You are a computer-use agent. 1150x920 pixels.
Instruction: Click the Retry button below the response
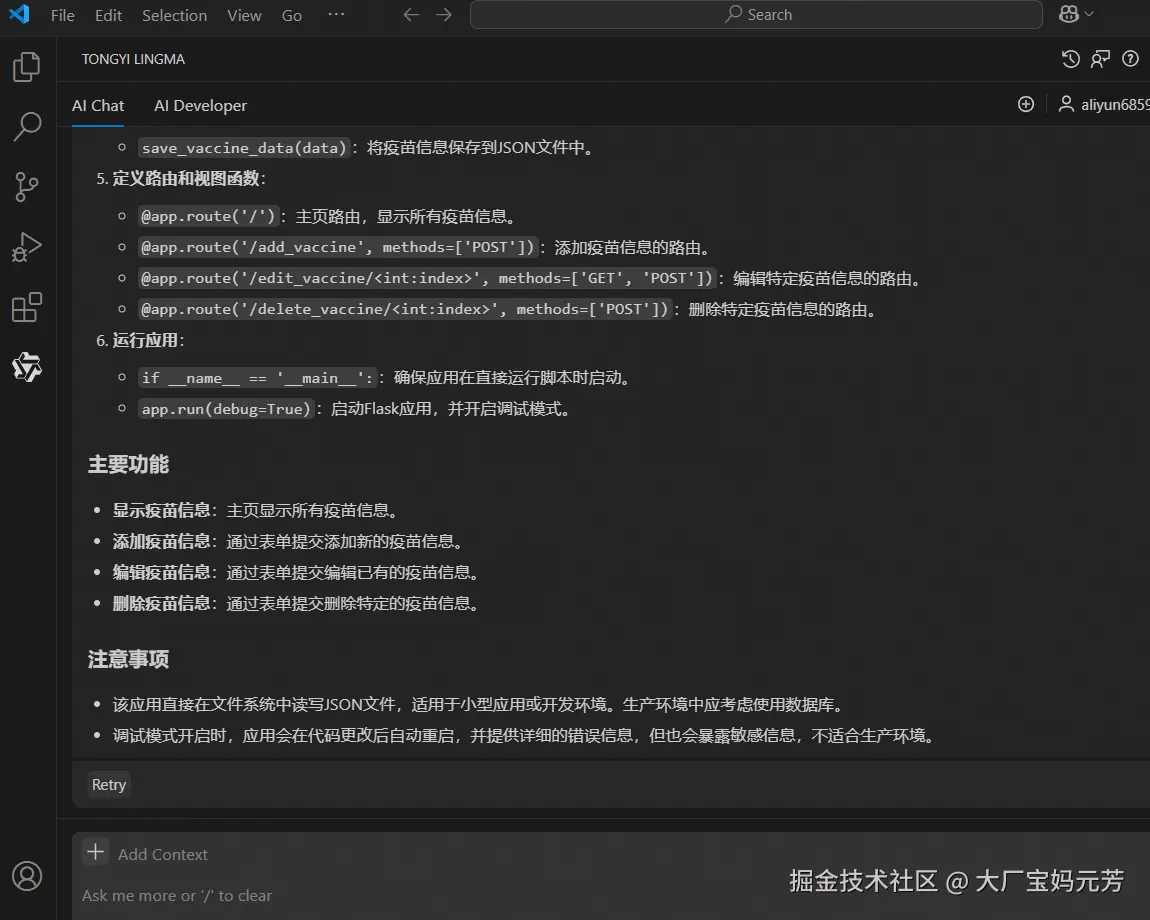pyautogui.click(x=107, y=785)
